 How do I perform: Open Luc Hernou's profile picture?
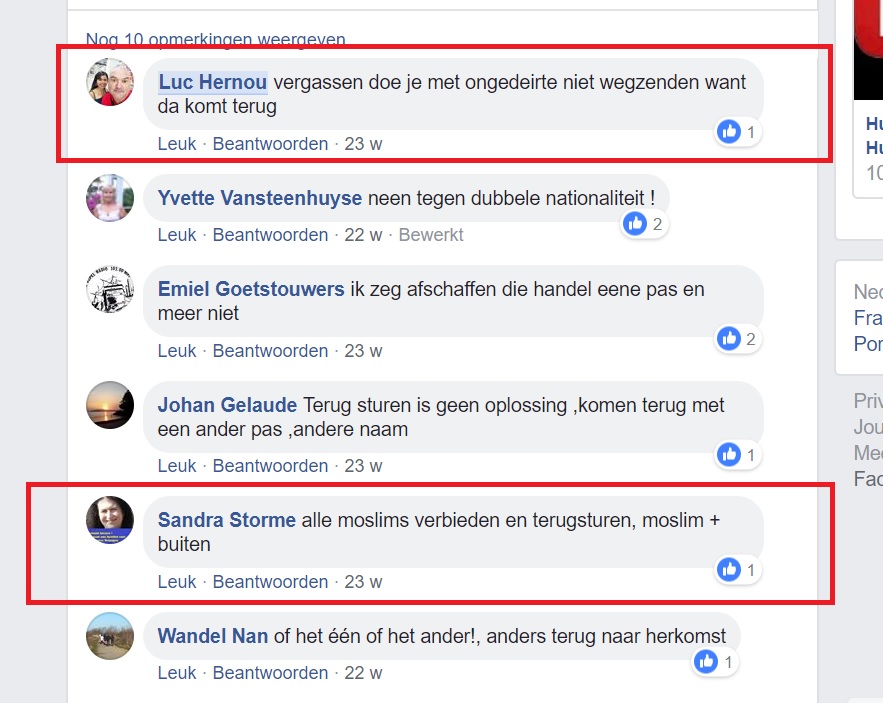[x=110, y=82]
